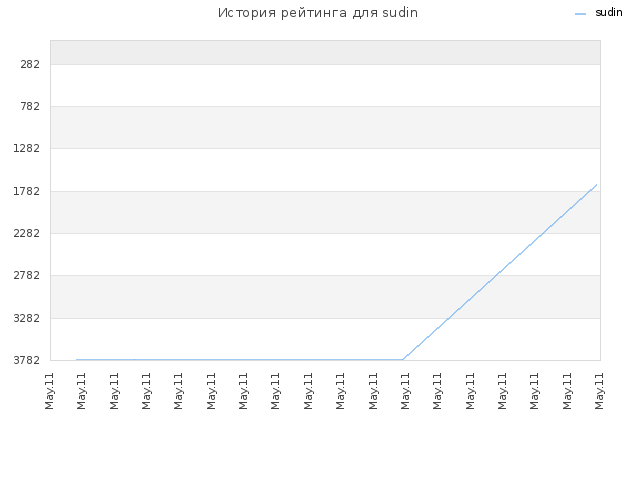Click the rating line crossing the 3282 gridline

[447, 318]
